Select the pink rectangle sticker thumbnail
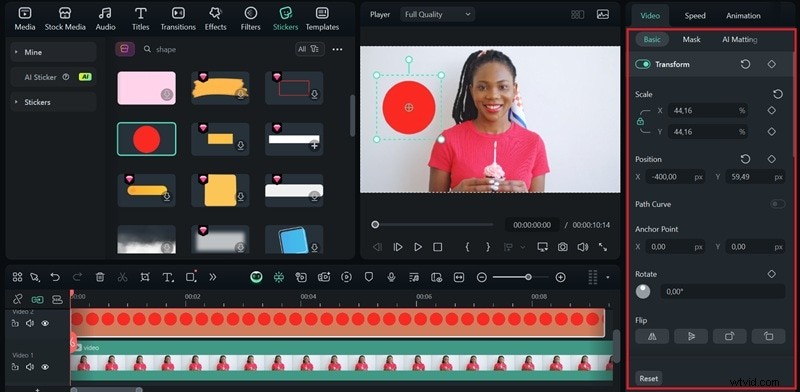 [x=146, y=88]
